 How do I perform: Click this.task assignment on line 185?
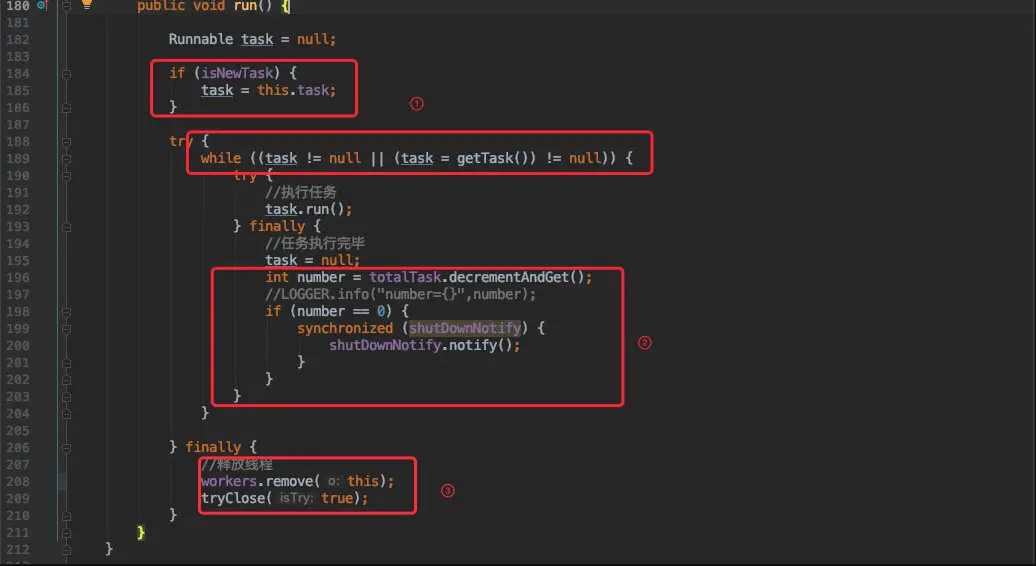point(297,90)
